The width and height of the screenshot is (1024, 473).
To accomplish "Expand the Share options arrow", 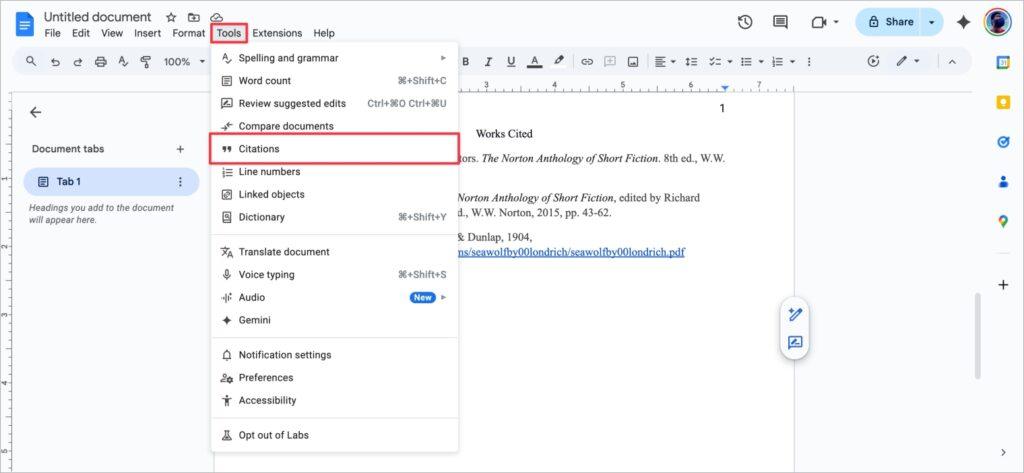I will pyautogui.click(x=932, y=22).
